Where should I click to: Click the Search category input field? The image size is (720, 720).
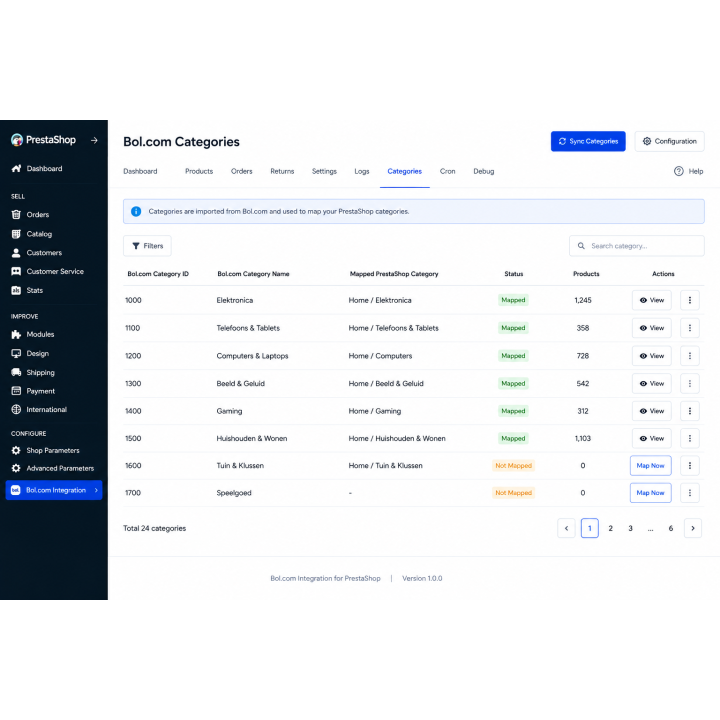[636, 246]
